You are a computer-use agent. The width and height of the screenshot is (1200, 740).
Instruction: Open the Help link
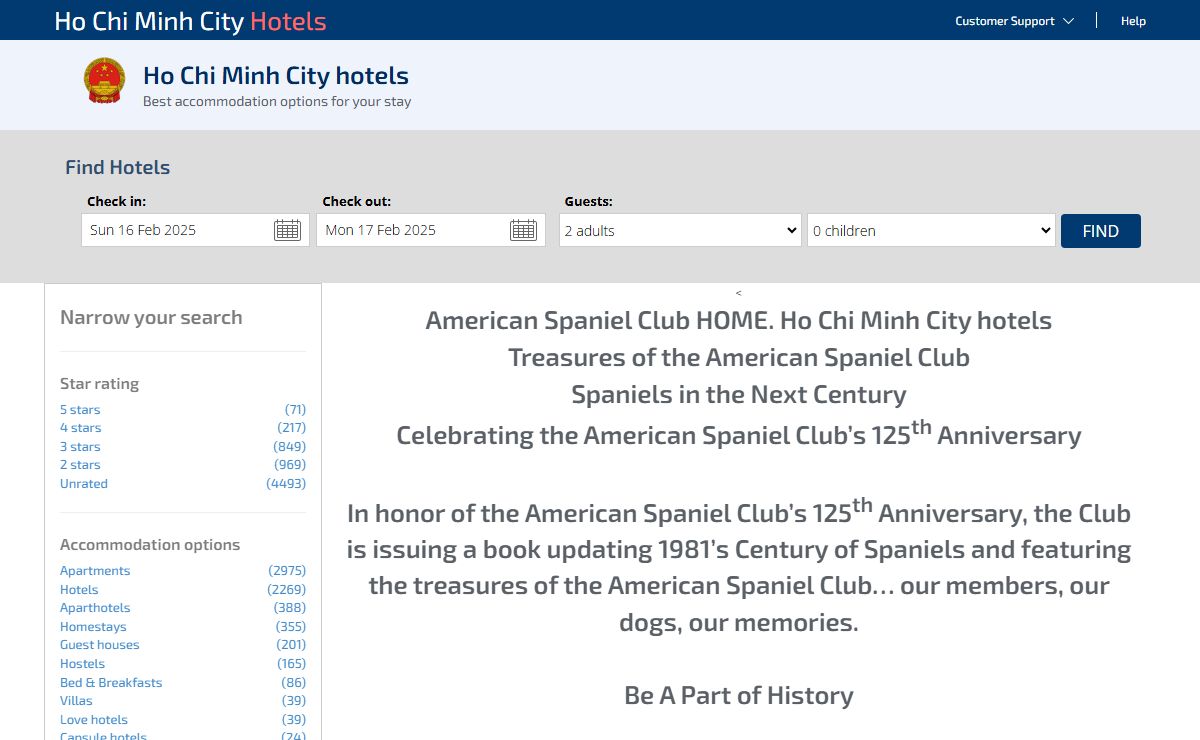pos(1133,21)
